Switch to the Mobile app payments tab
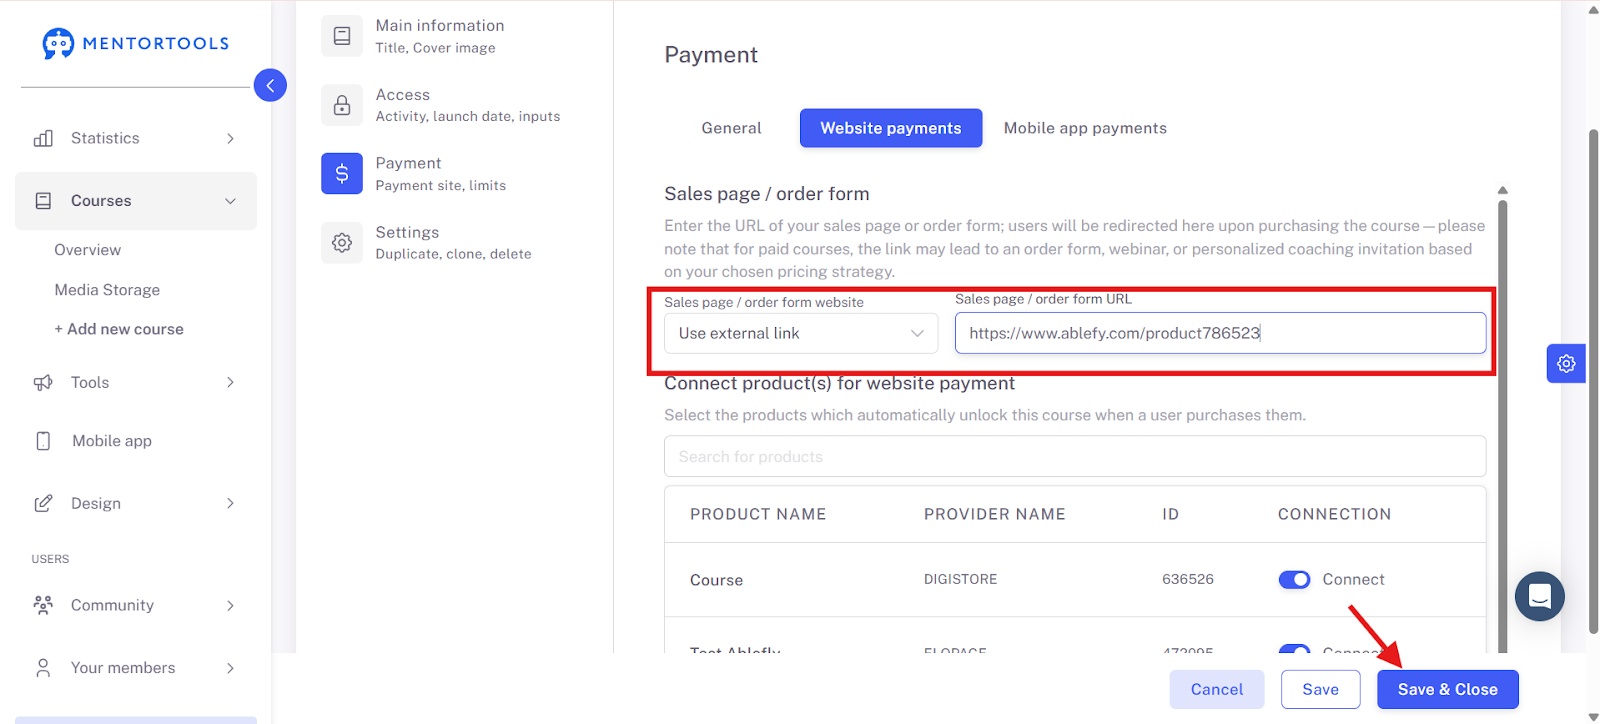 (x=1085, y=128)
